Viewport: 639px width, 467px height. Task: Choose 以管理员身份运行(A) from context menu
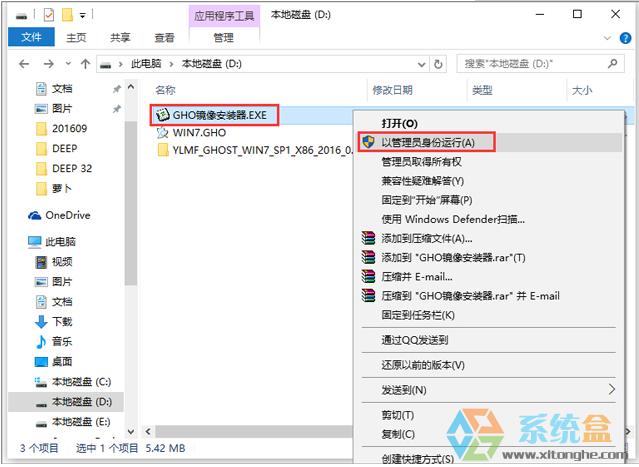(428, 142)
